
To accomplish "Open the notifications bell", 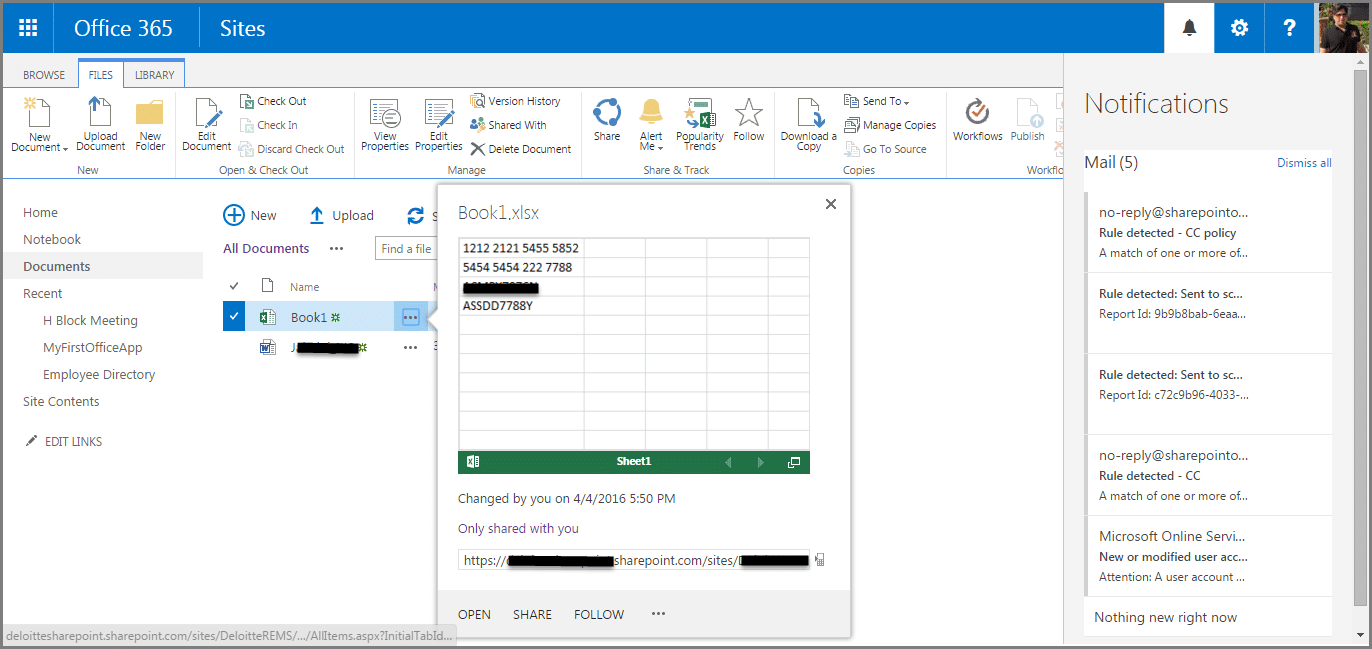I will (1189, 28).
